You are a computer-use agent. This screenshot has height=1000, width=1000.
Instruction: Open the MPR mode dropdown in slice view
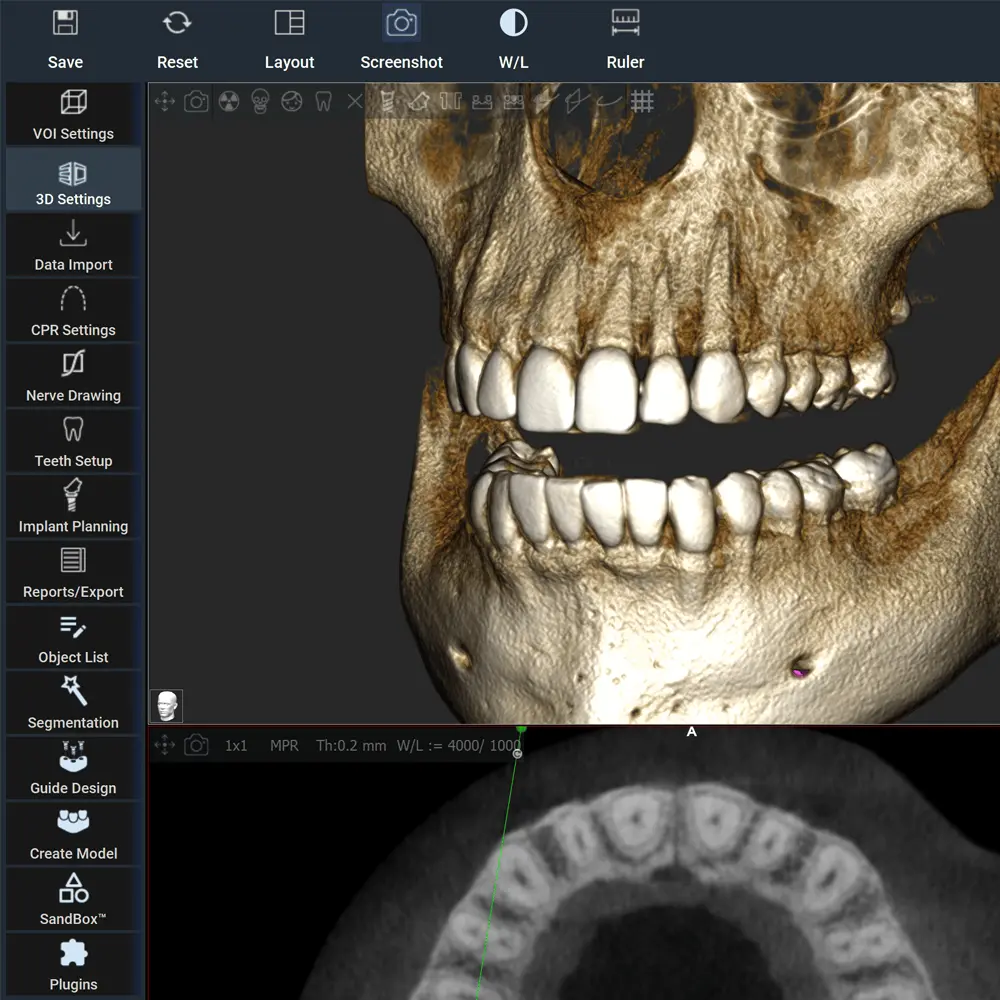pos(284,746)
